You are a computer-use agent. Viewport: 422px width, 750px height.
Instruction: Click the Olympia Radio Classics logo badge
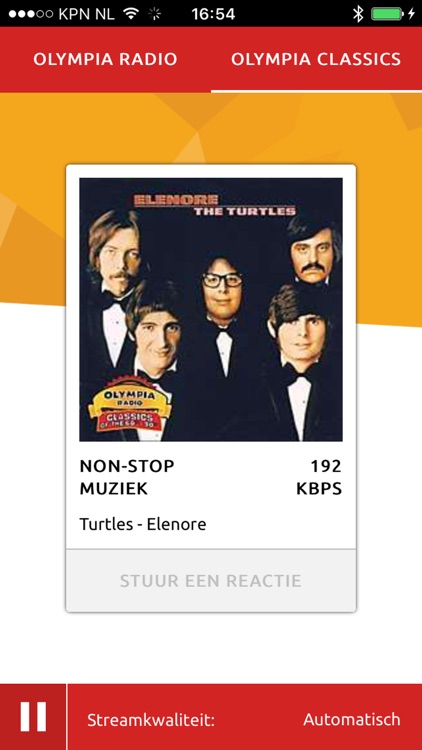click(130, 404)
